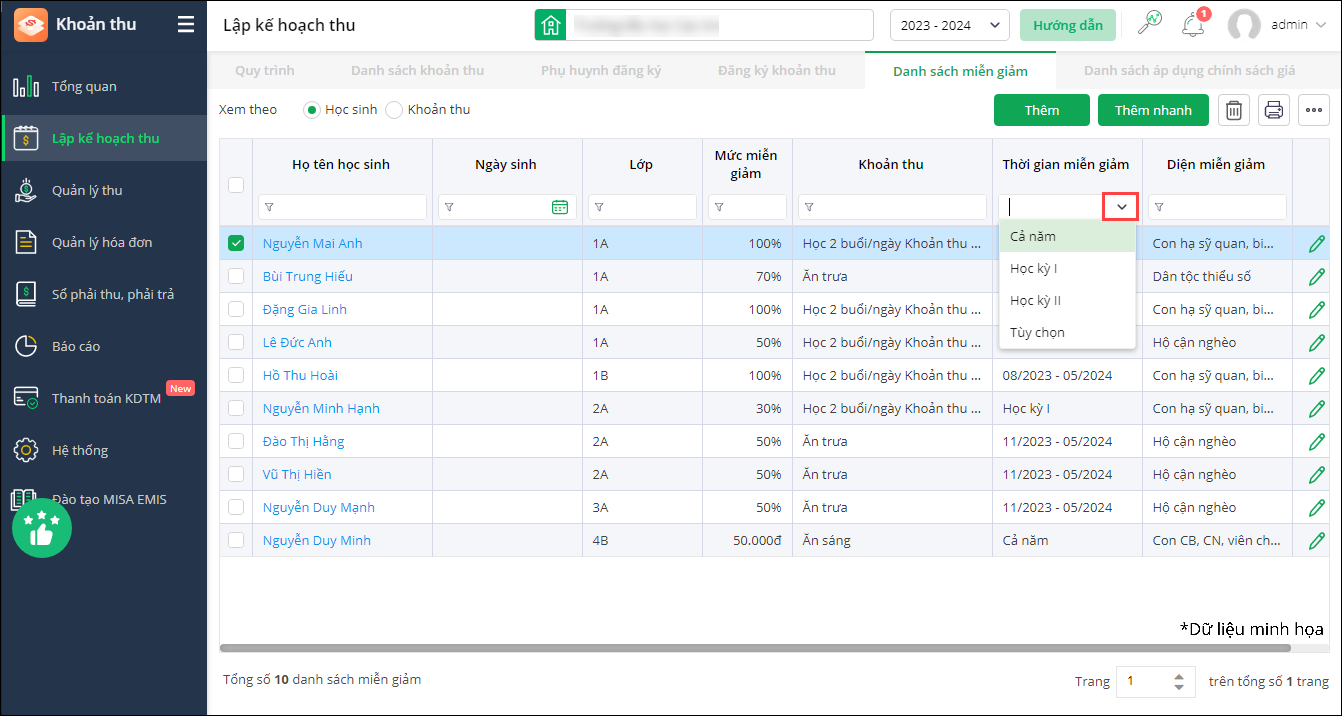
Task: Switch to Danh sách khoản thu tab
Action: (417, 71)
